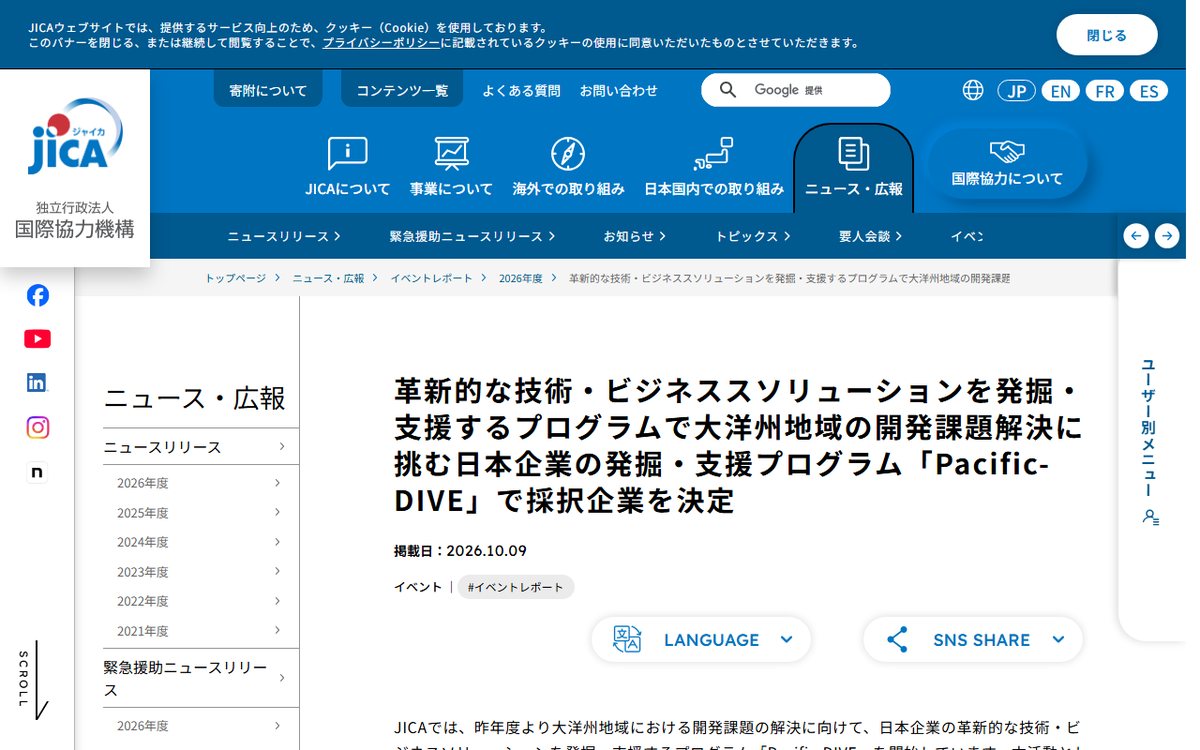1200x750 pixels.
Task: Close the cookie banner with 閉じる
Action: (x=1107, y=35)
